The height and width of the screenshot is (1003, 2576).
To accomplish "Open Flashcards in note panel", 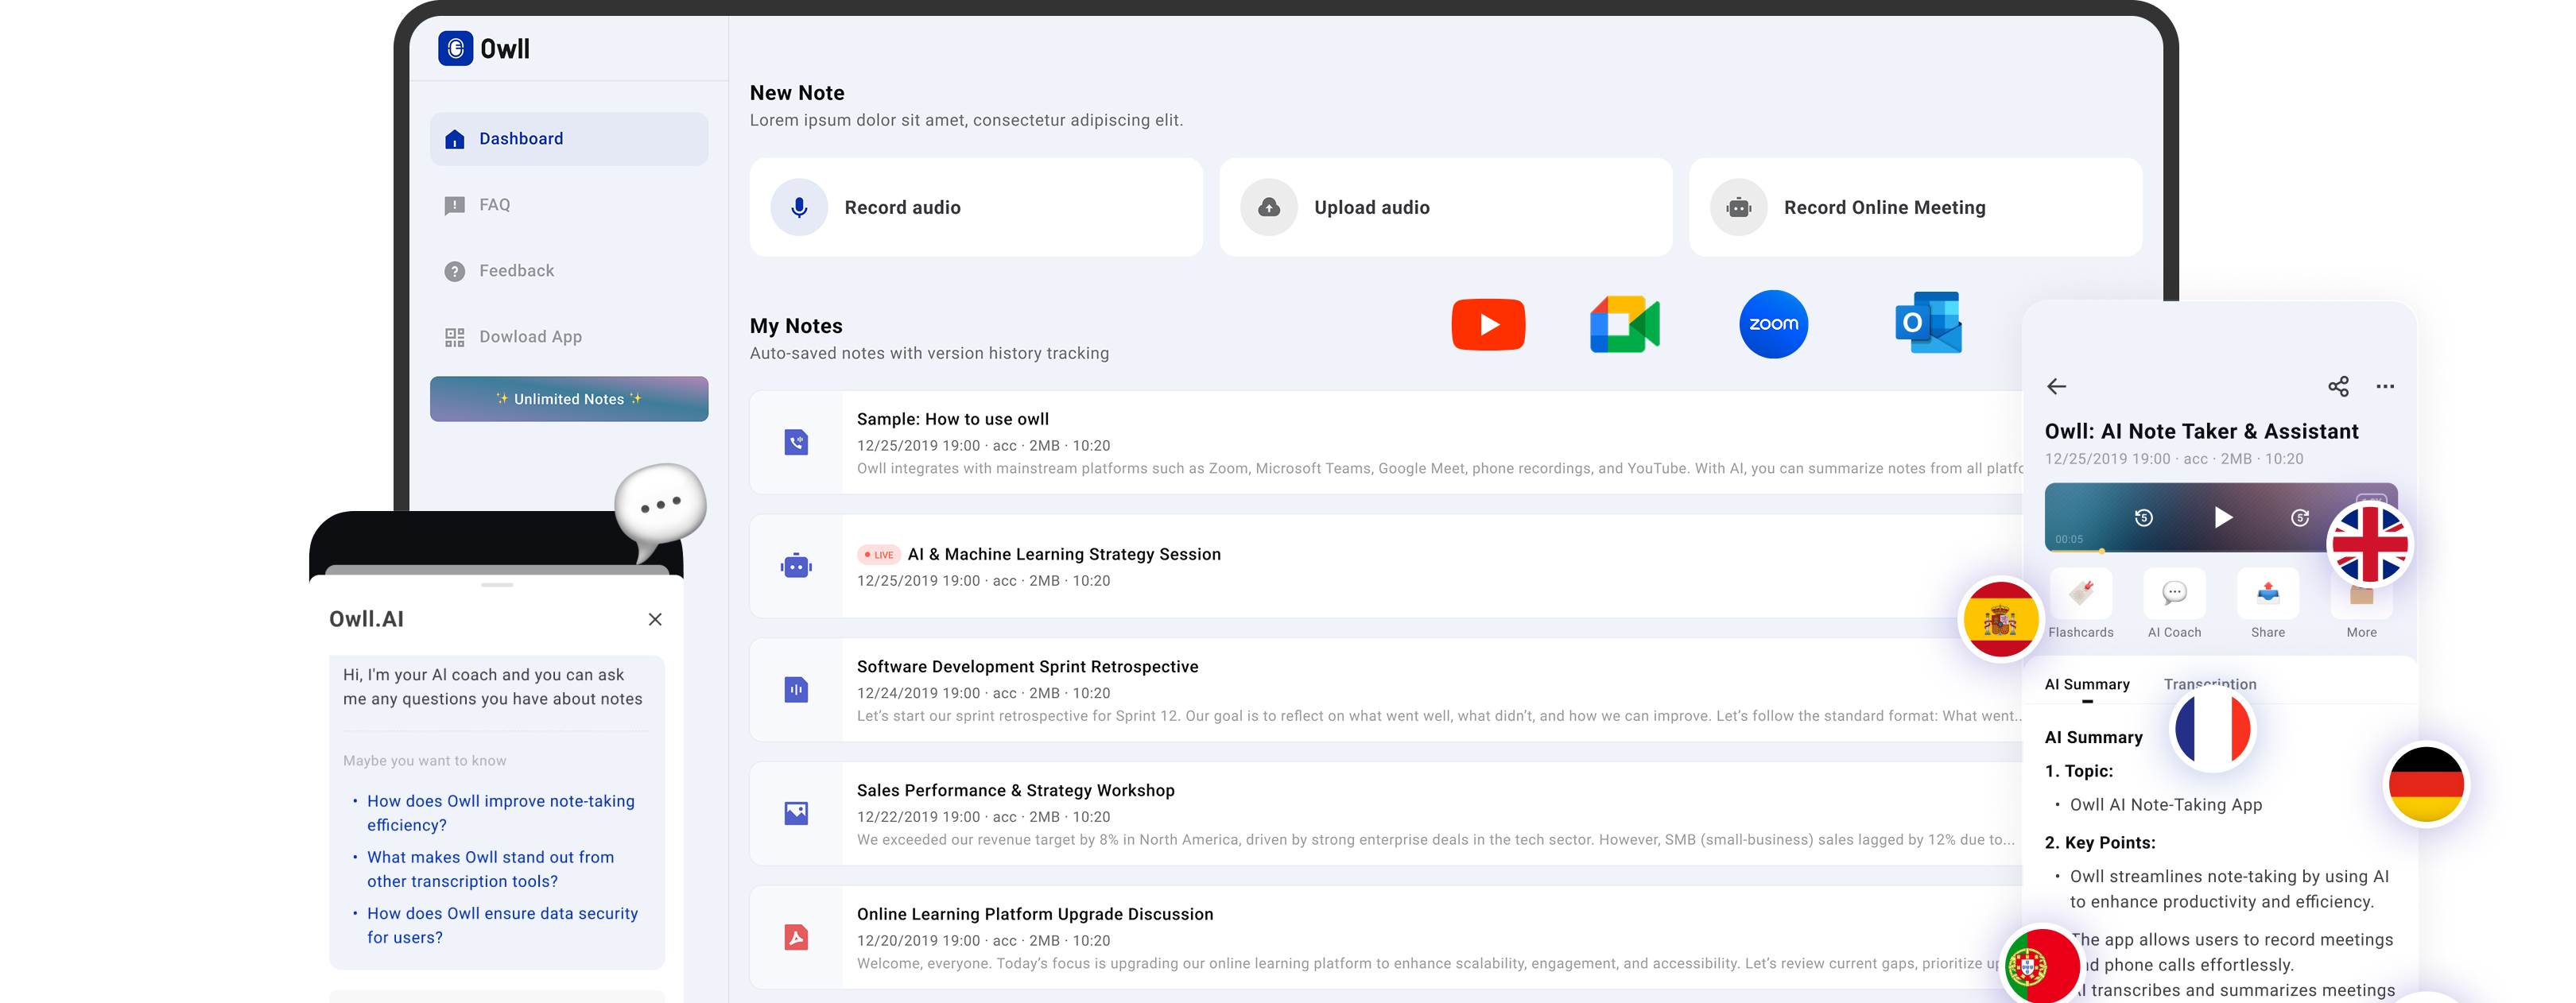I will coord(2081,604).
